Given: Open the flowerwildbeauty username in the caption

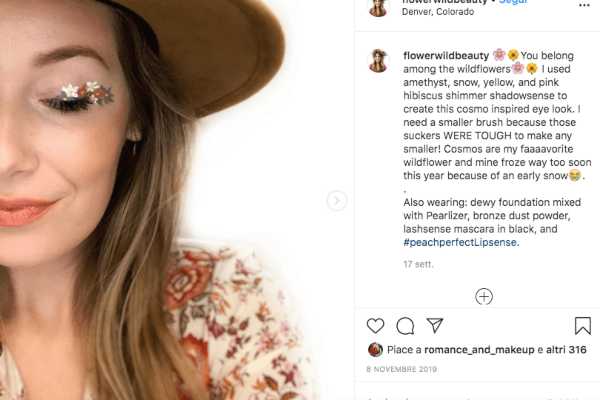Looking at the screenshot, I should click(445, 54).
